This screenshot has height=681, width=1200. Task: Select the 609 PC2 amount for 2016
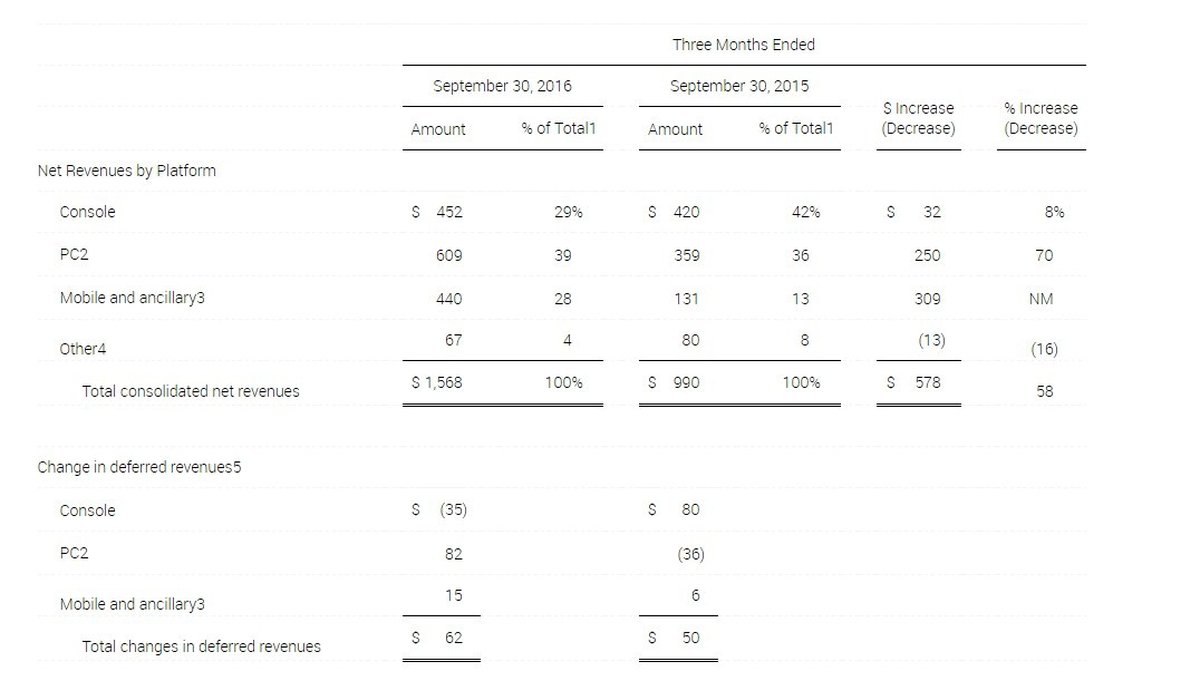click(x=449, y=255)
